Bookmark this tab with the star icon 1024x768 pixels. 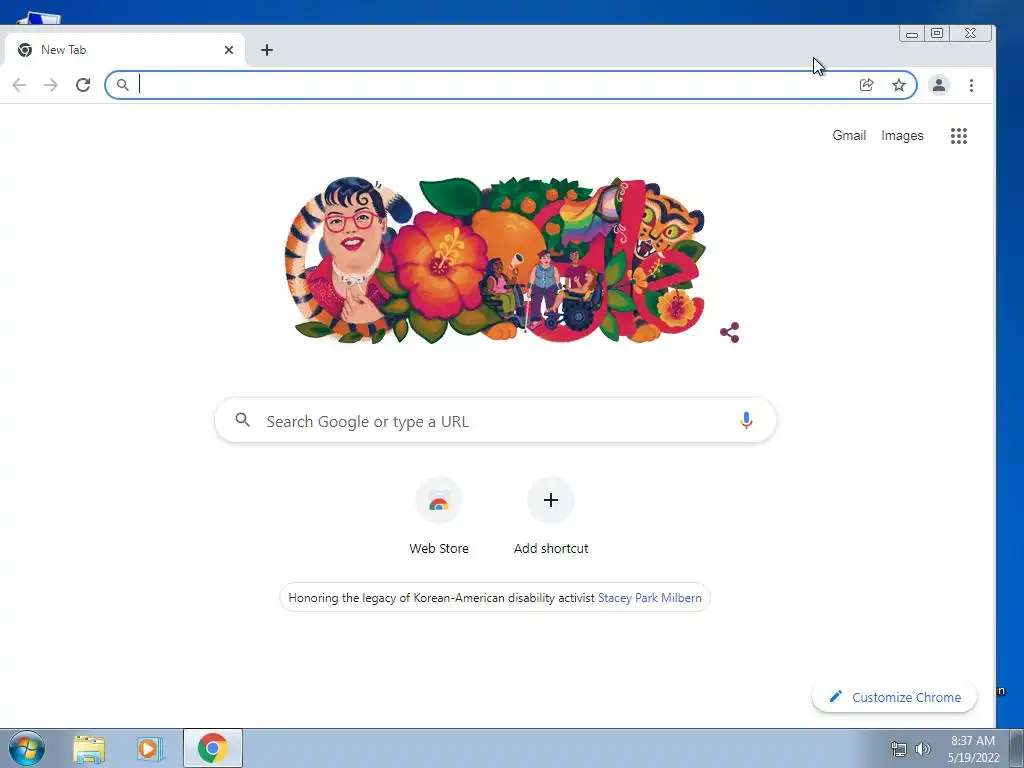pos(899,85)
